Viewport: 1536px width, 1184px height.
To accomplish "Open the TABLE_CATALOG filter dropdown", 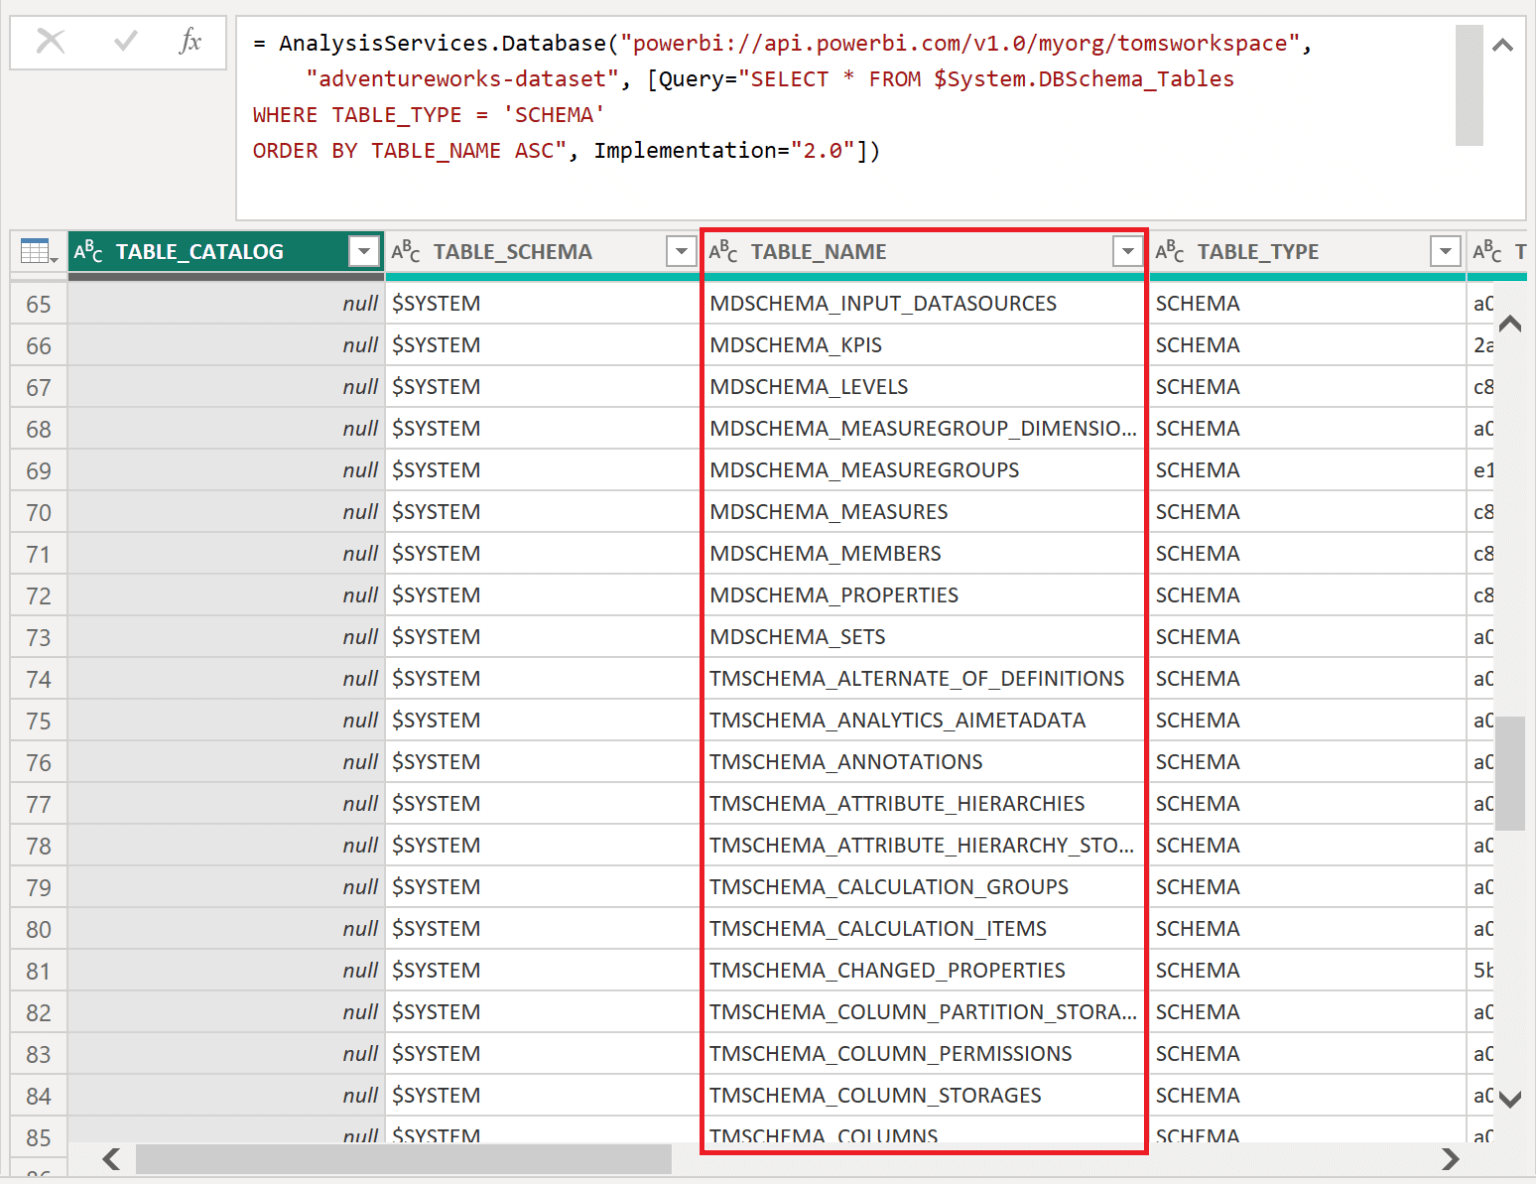I will (363, 251).
